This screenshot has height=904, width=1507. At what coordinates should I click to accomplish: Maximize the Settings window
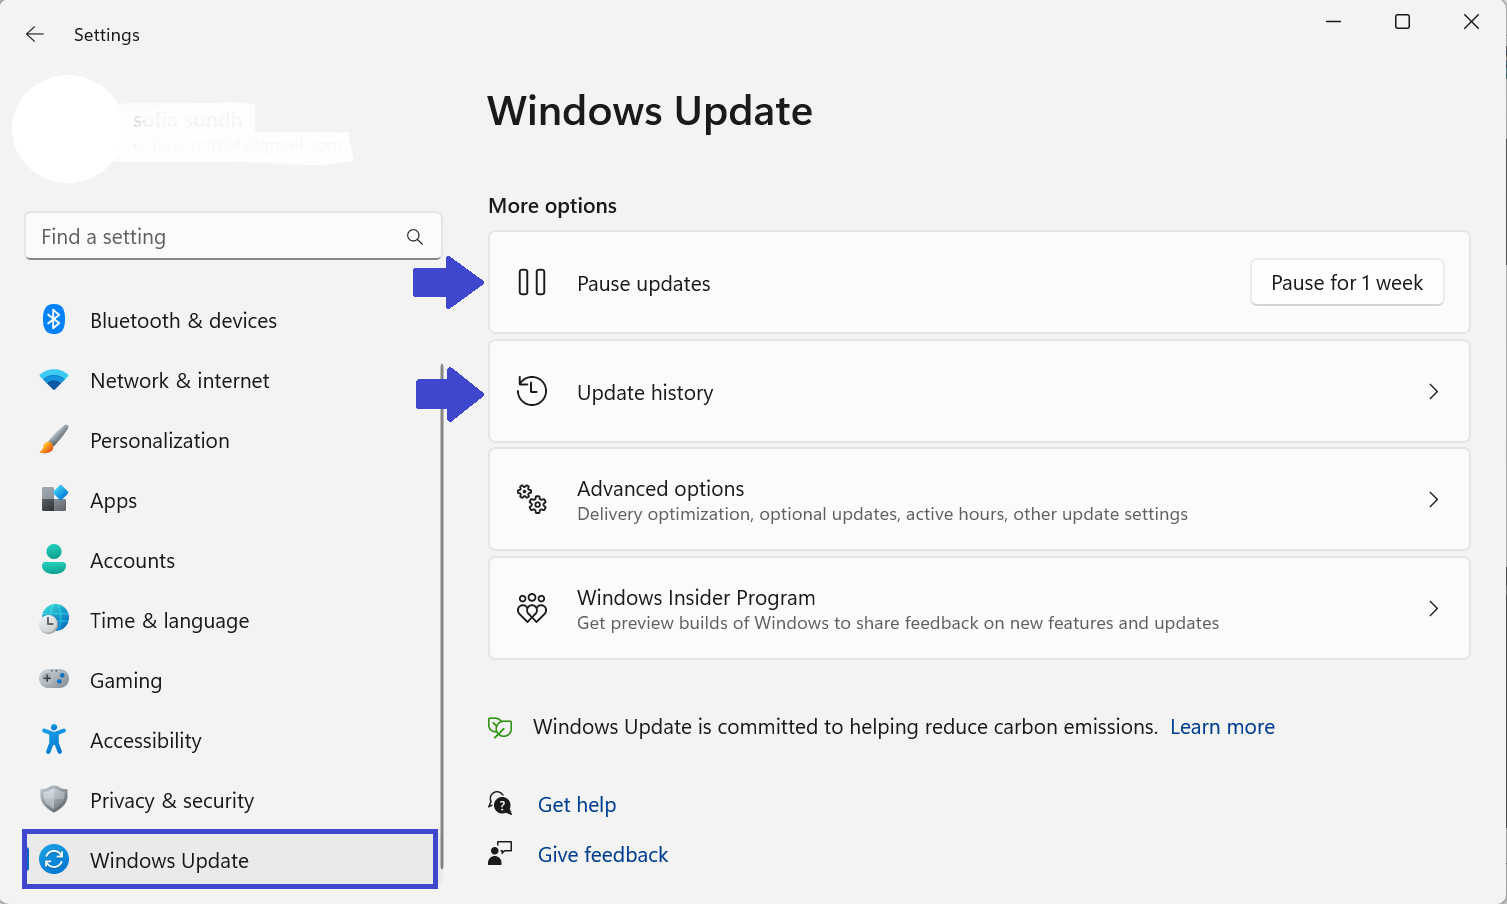coord(1402,22)
